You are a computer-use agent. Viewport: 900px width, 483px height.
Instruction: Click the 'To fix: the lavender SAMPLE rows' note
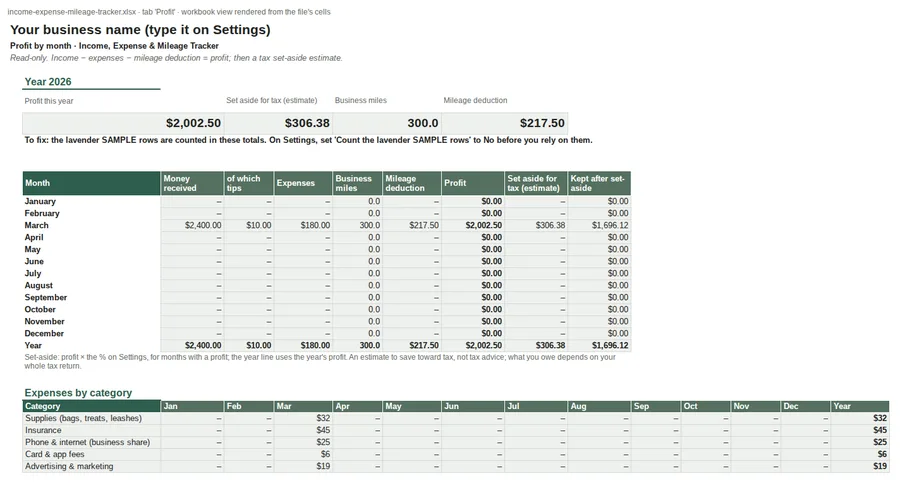(x=308, y=140)
